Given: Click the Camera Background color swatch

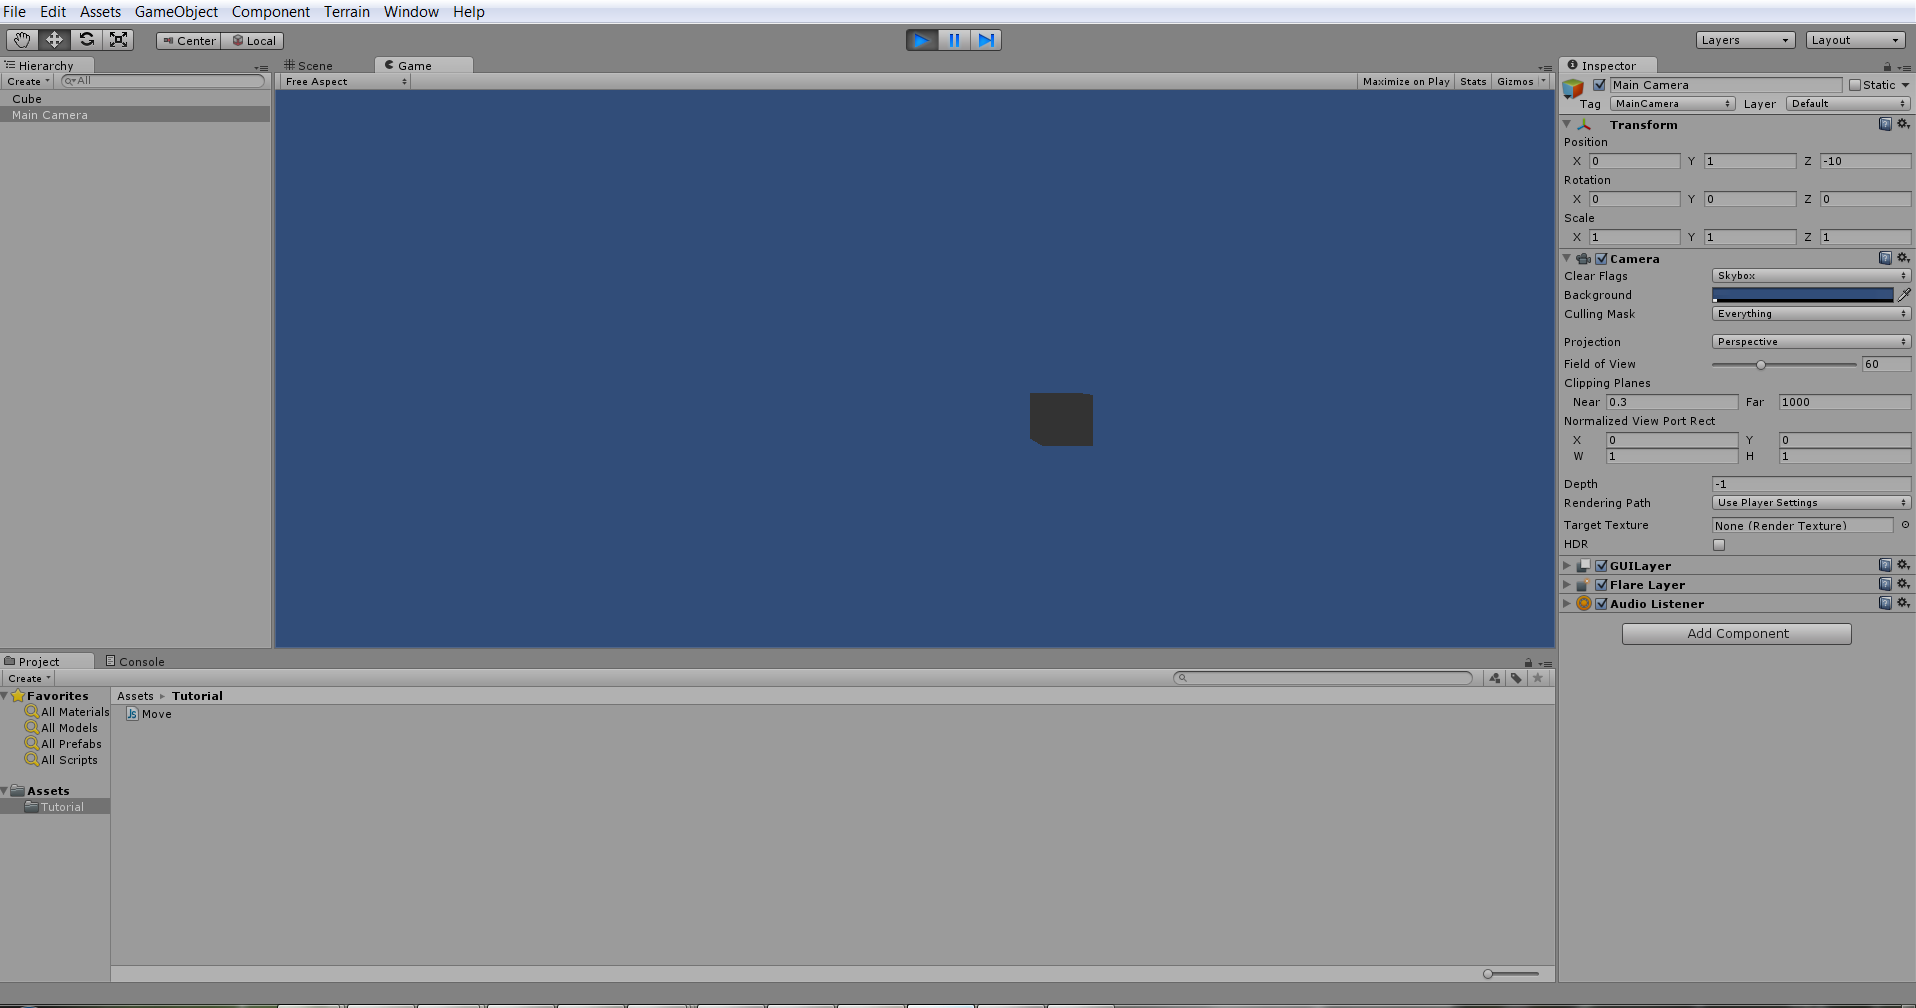Looking at the screenshot, I should pyautogui.click(x=1802, y=295).
